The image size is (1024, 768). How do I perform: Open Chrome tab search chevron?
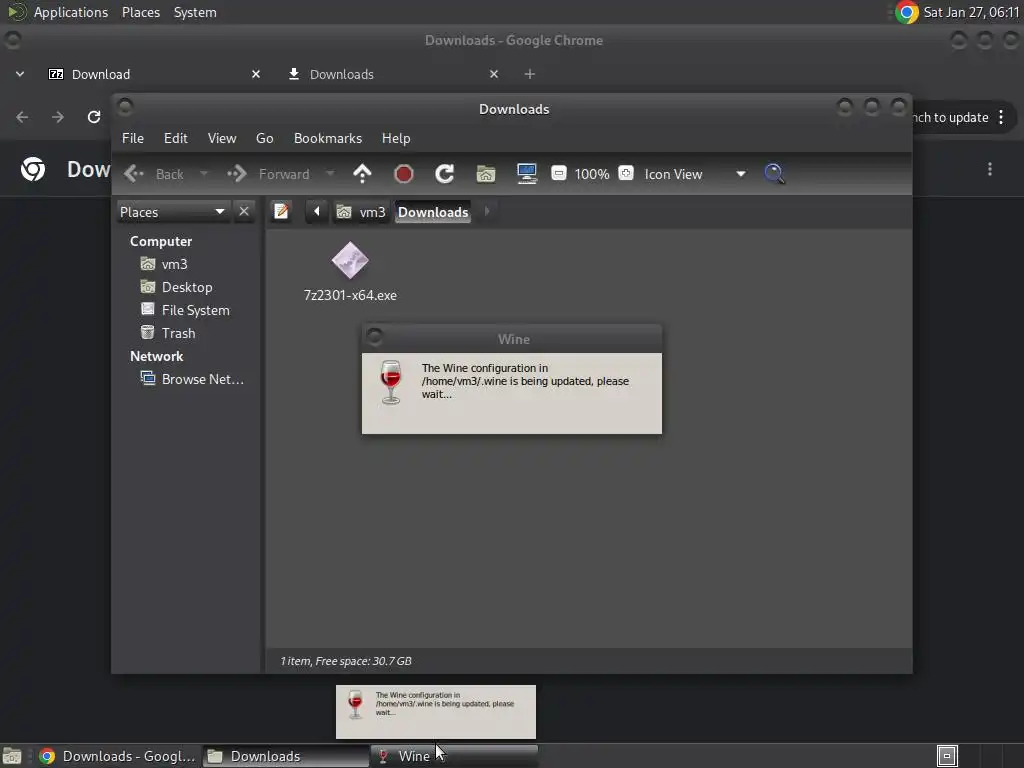[x=20, y=74]
